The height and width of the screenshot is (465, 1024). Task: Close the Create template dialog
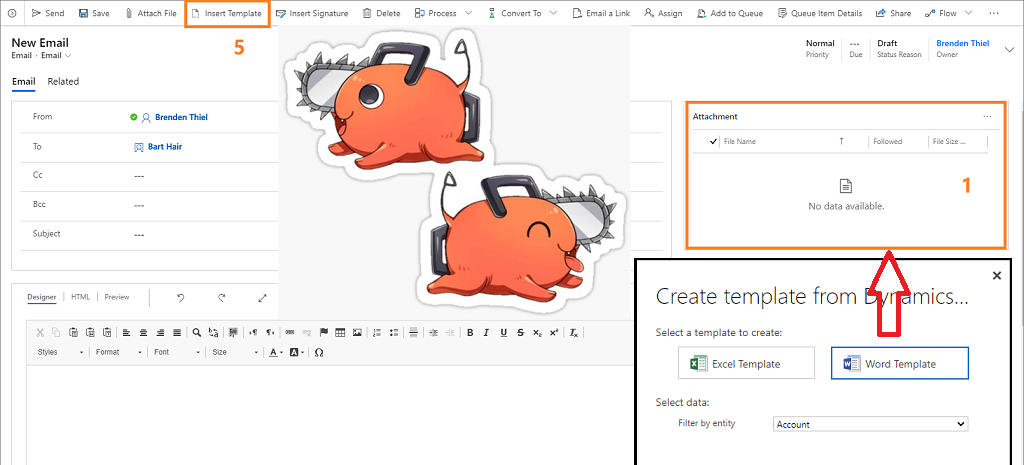click(x=997, y=276)
